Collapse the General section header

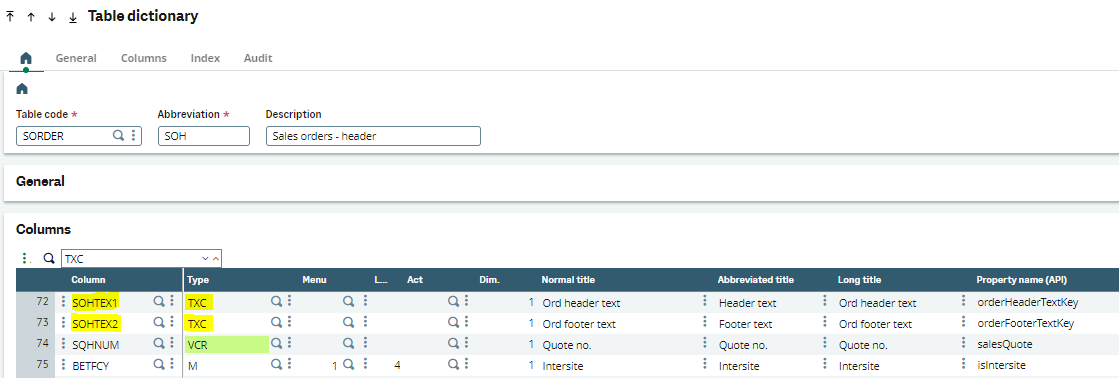coord(40,181)
